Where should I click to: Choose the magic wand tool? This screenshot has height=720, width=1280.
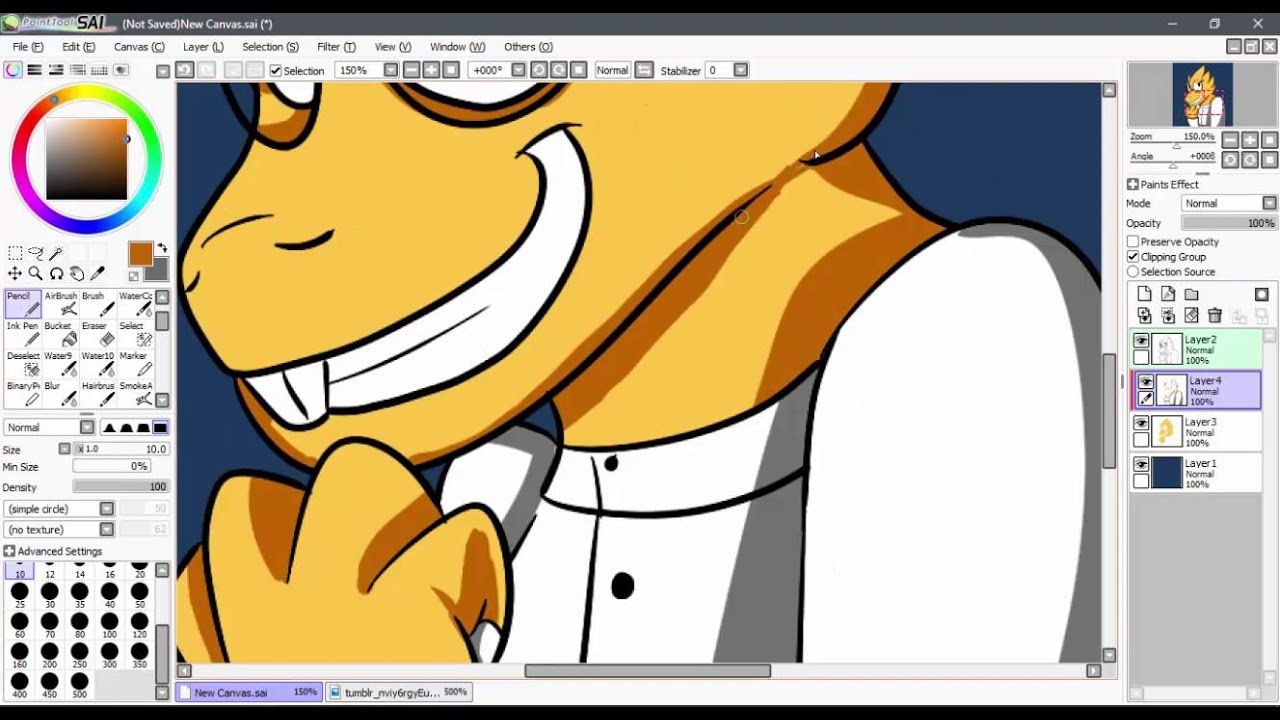56,254
